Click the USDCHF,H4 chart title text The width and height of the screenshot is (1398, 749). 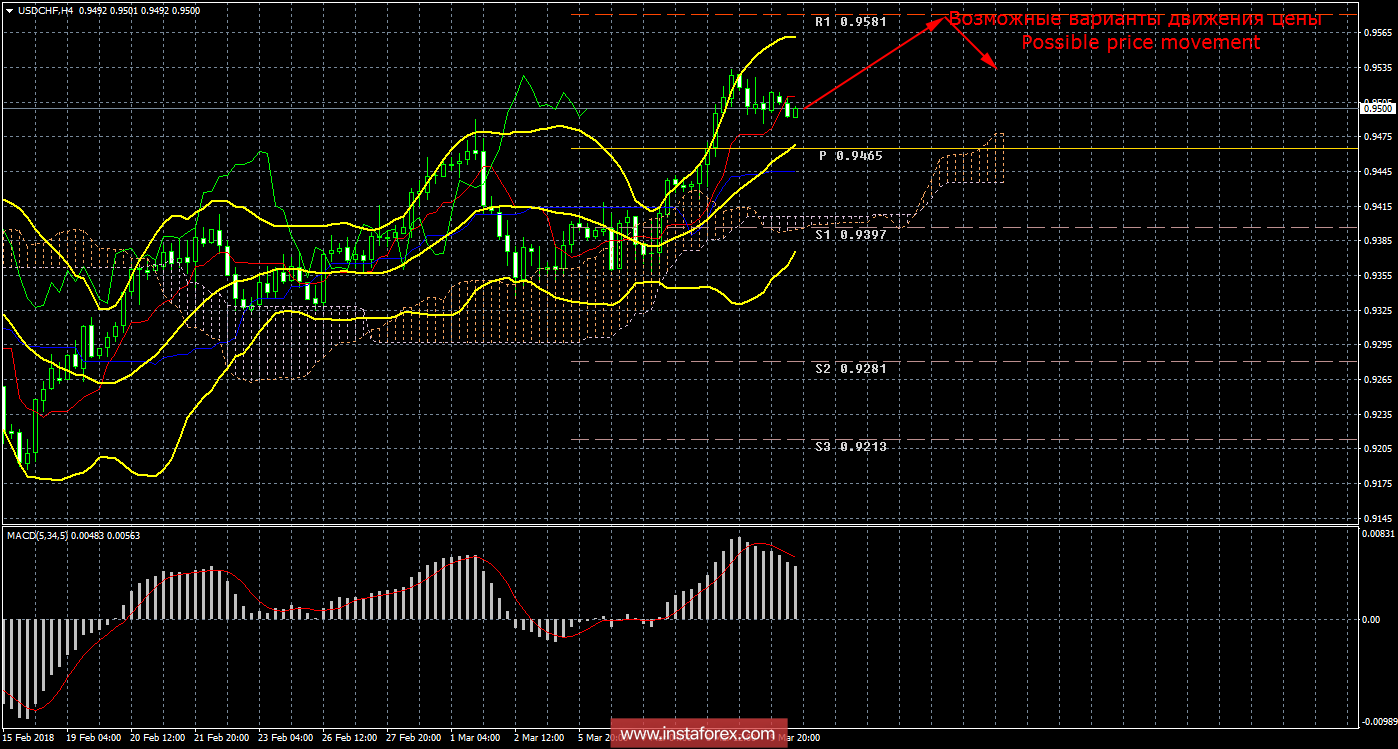click(46, 12)
